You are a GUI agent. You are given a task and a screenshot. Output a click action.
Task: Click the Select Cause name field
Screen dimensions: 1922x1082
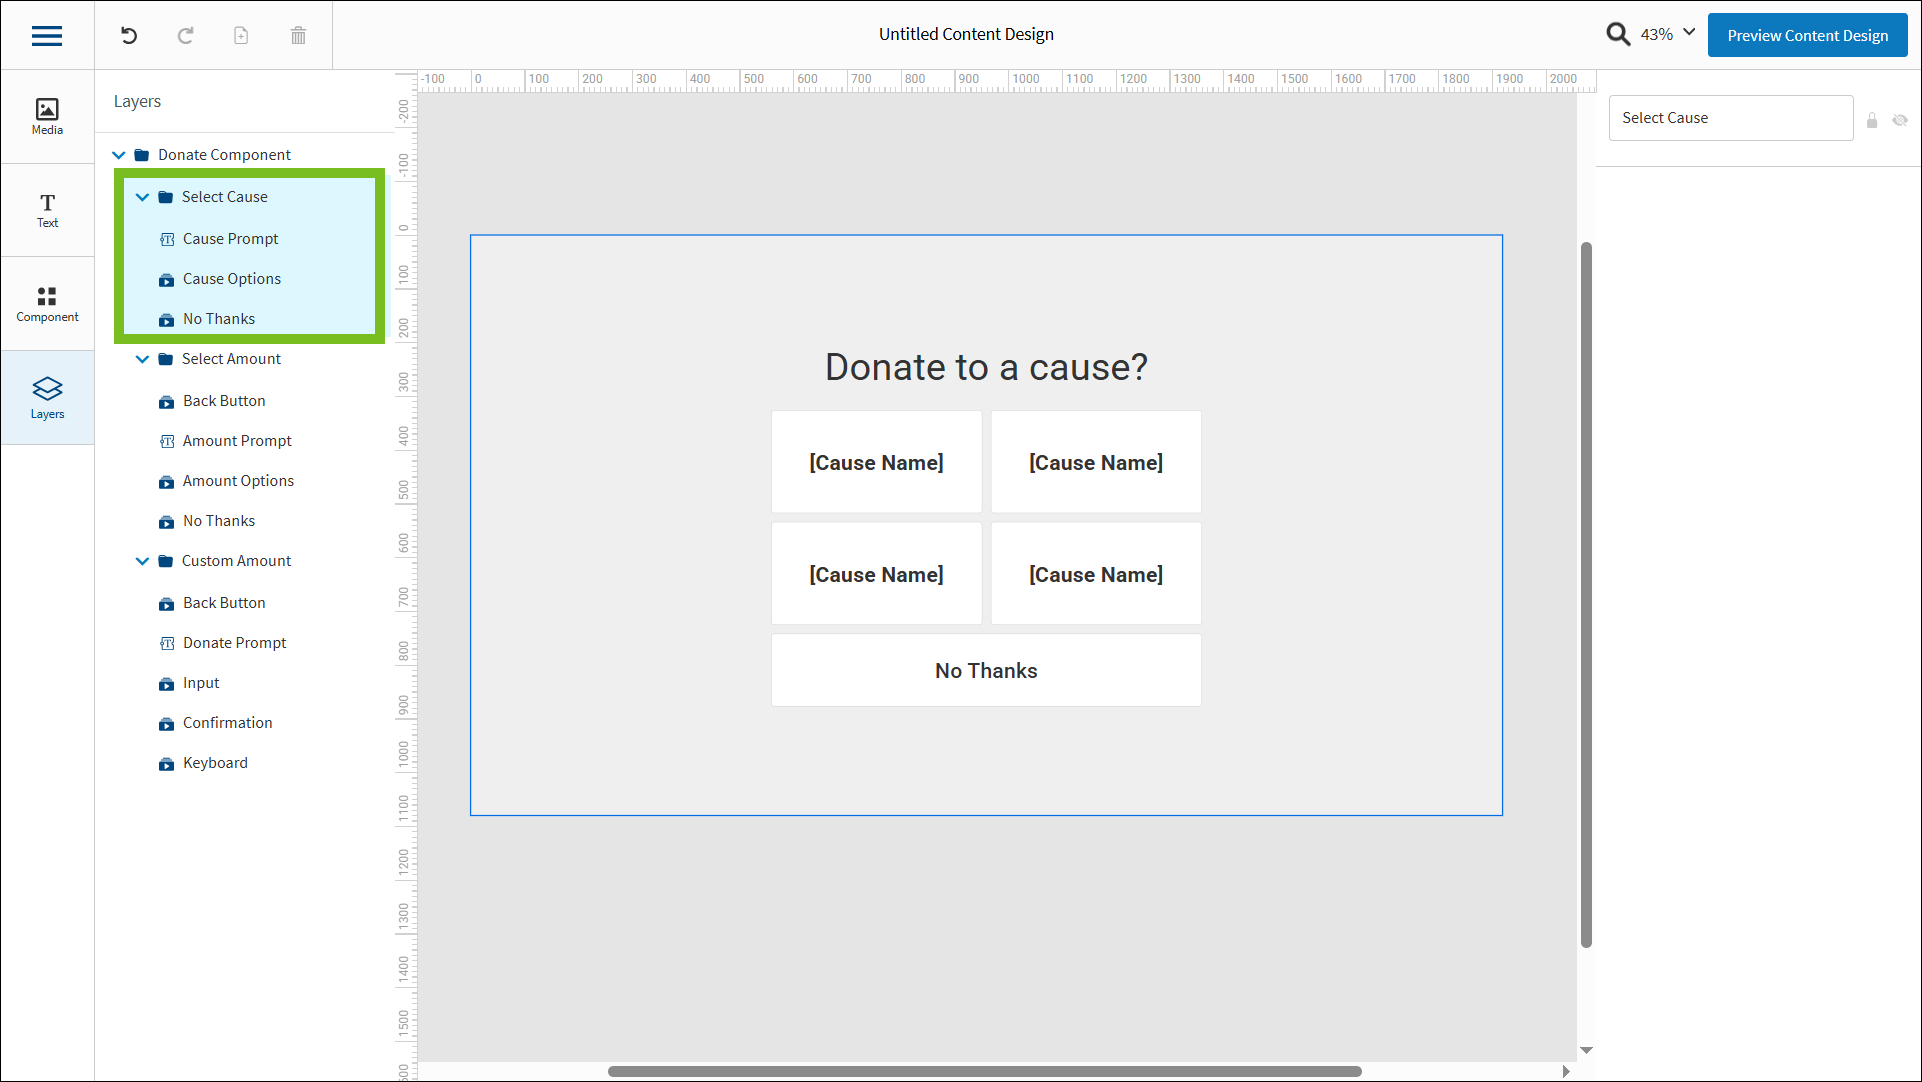click(x=1731, y=117)
